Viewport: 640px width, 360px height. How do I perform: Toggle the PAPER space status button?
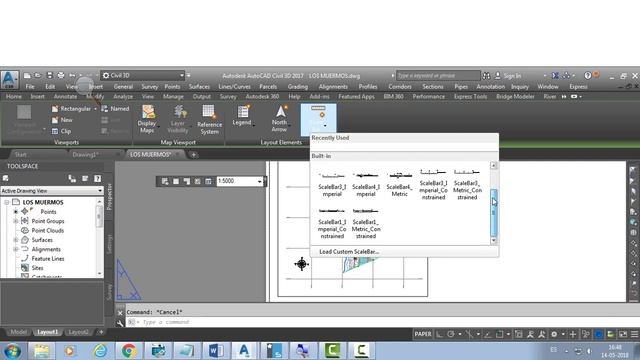point(423,334)
